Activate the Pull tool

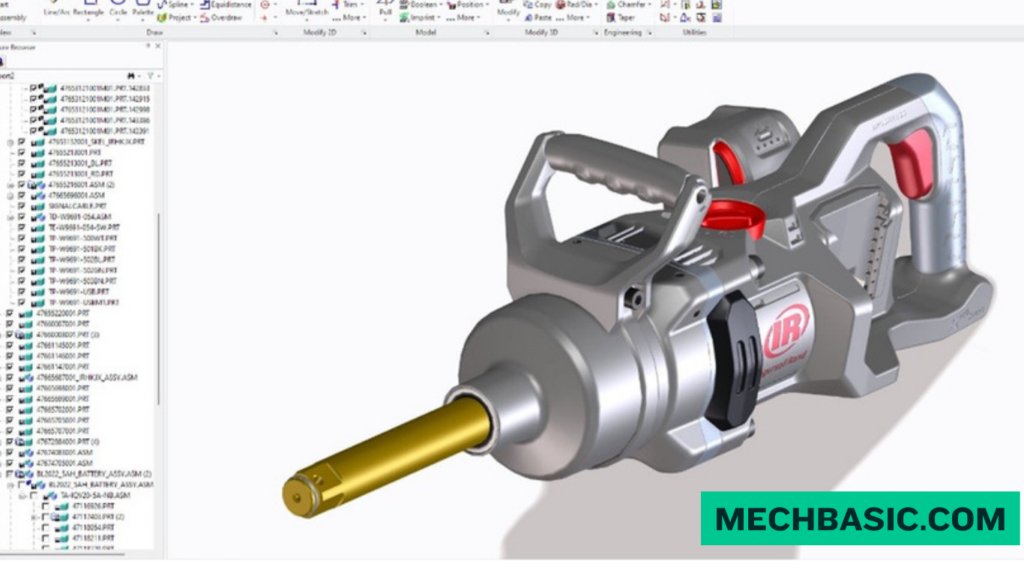tap(385, 8)
